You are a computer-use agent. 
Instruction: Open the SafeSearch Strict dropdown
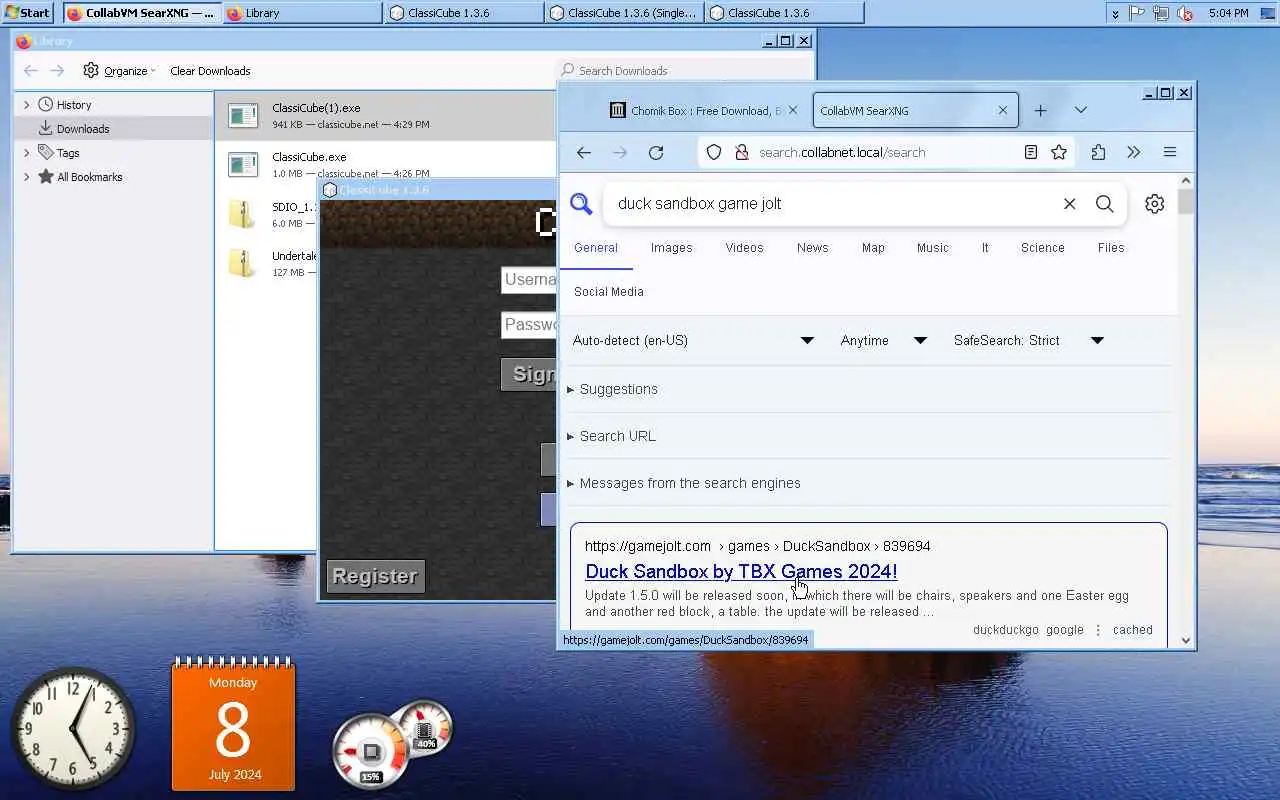1028,340
